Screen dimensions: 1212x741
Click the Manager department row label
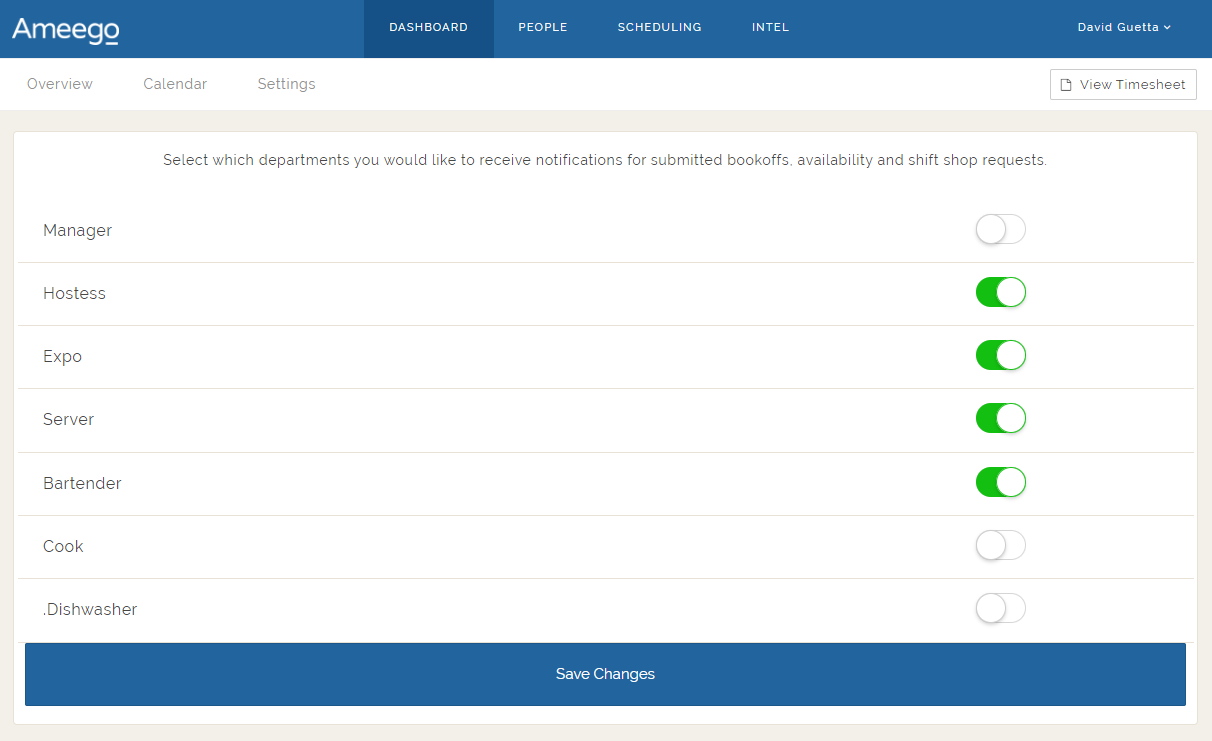click(77, 229)
